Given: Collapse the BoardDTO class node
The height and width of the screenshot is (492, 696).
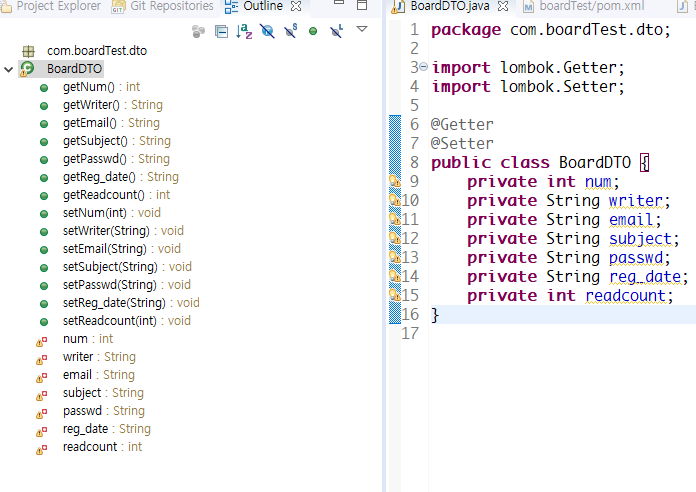Looking at the screenshot, I should point(8,69).
